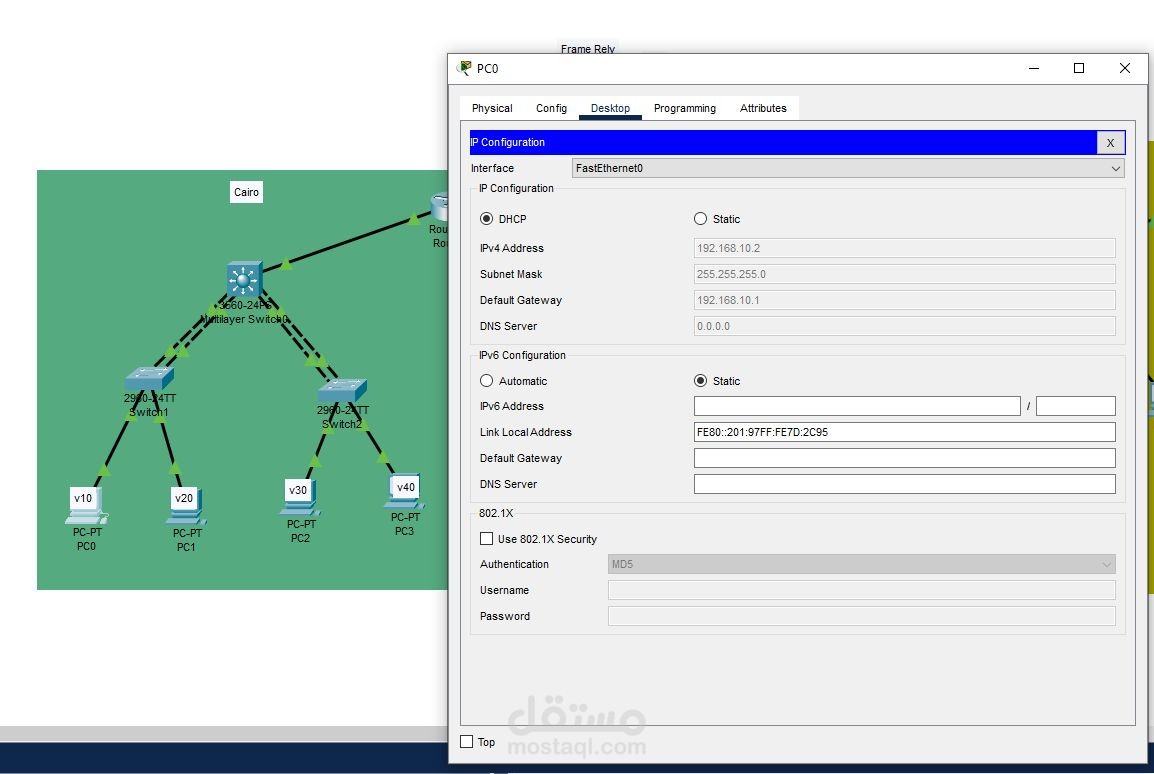The height and width of the screenshot is (774, 1154).
Task: Click the Subnet Mask field
Action: 905,274
